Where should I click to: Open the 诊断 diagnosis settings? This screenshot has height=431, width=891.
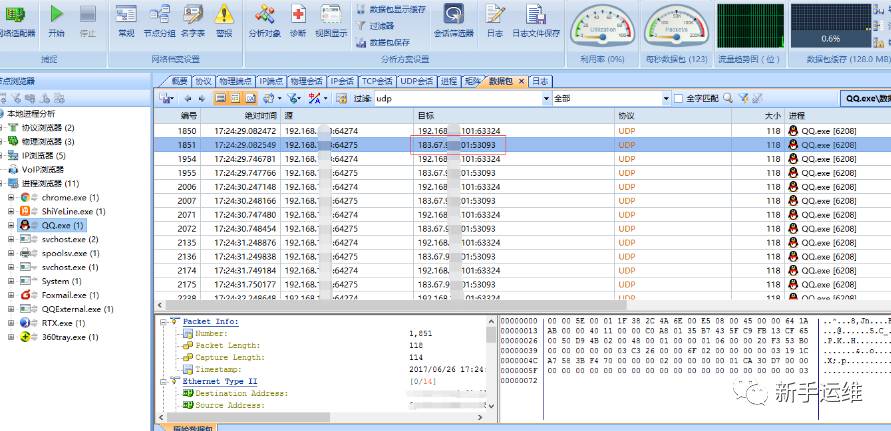coord(298,21)
